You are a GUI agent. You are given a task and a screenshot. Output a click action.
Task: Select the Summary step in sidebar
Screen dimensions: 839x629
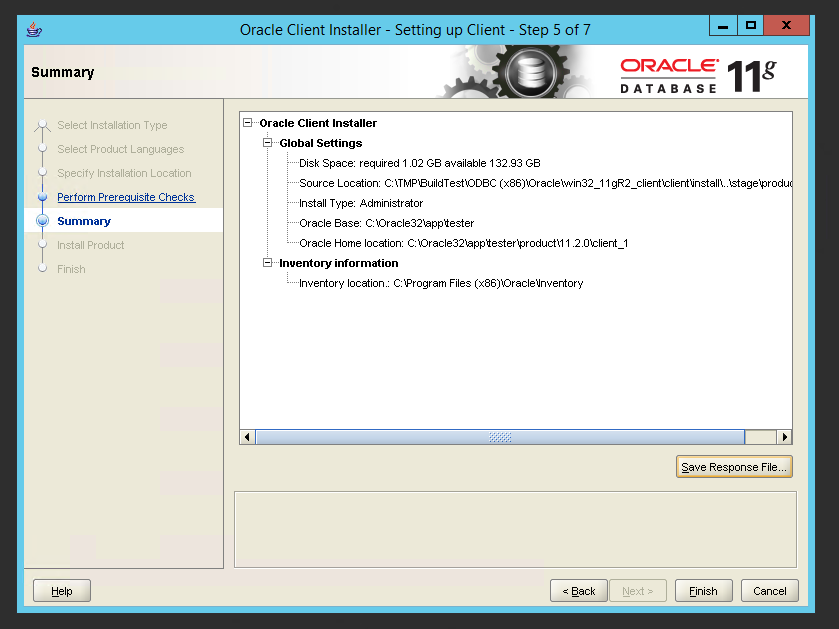point(84,221)
